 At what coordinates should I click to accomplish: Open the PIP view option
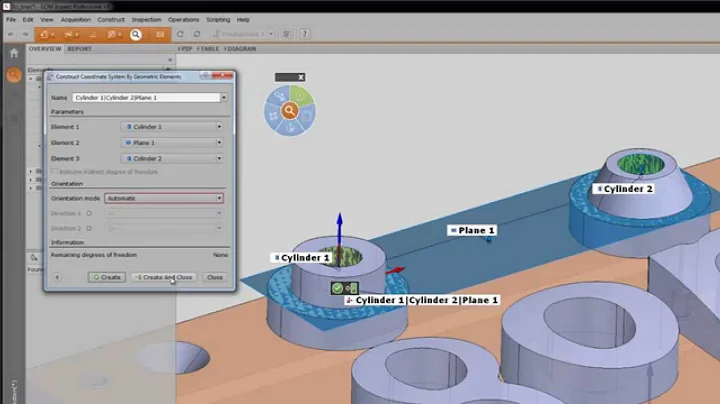click(185, 49)
